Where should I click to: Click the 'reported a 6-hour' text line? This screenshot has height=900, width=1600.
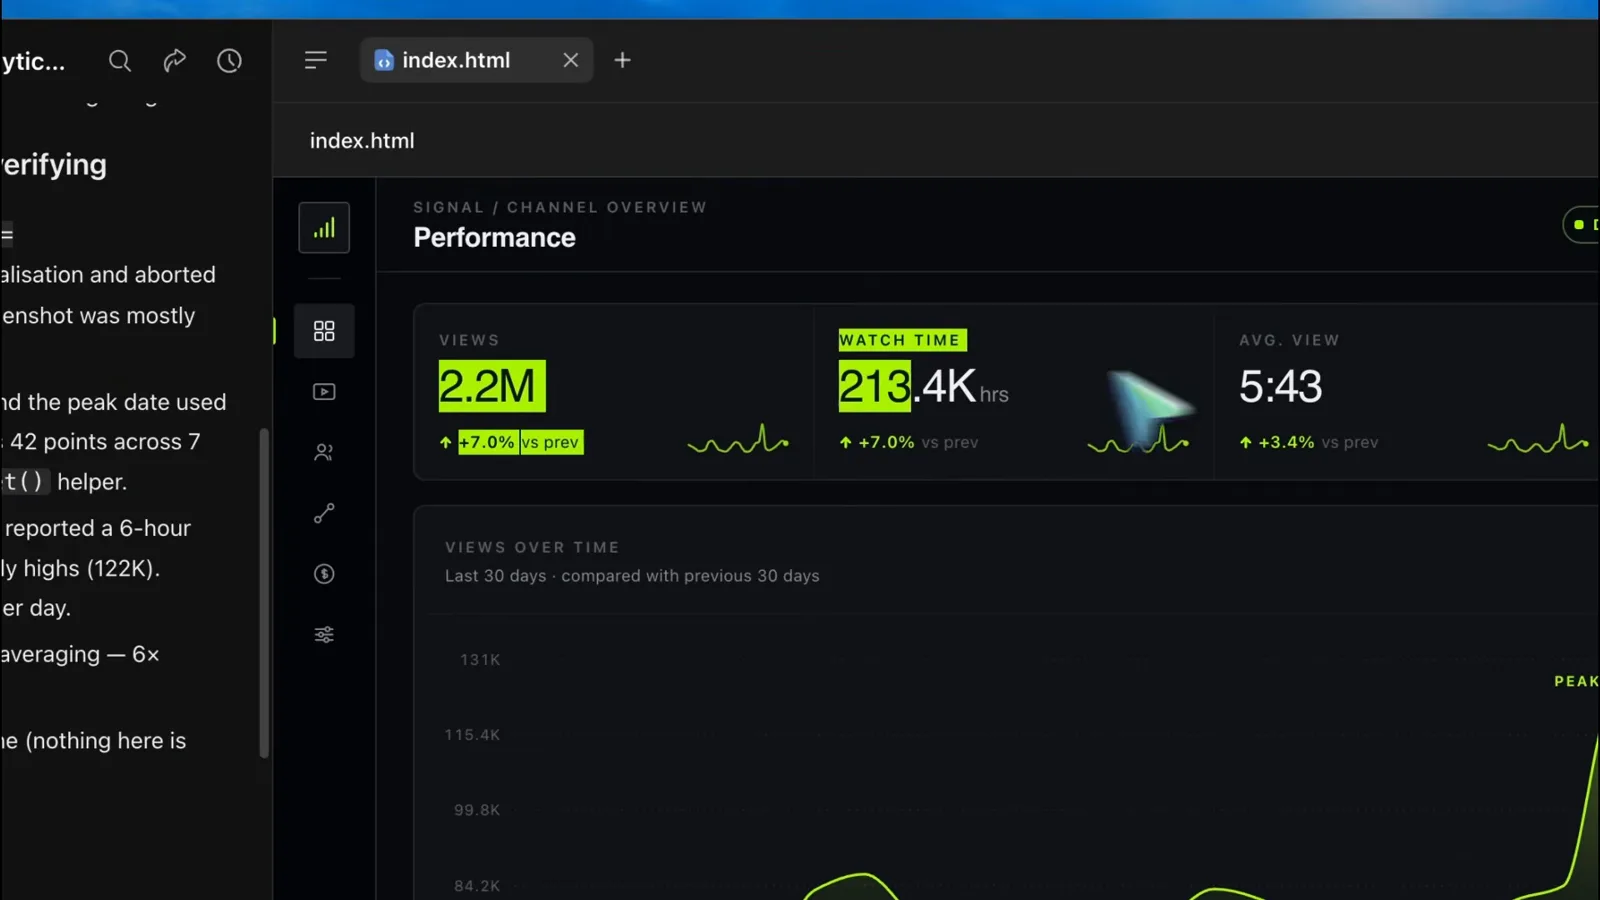pos(97,528)
